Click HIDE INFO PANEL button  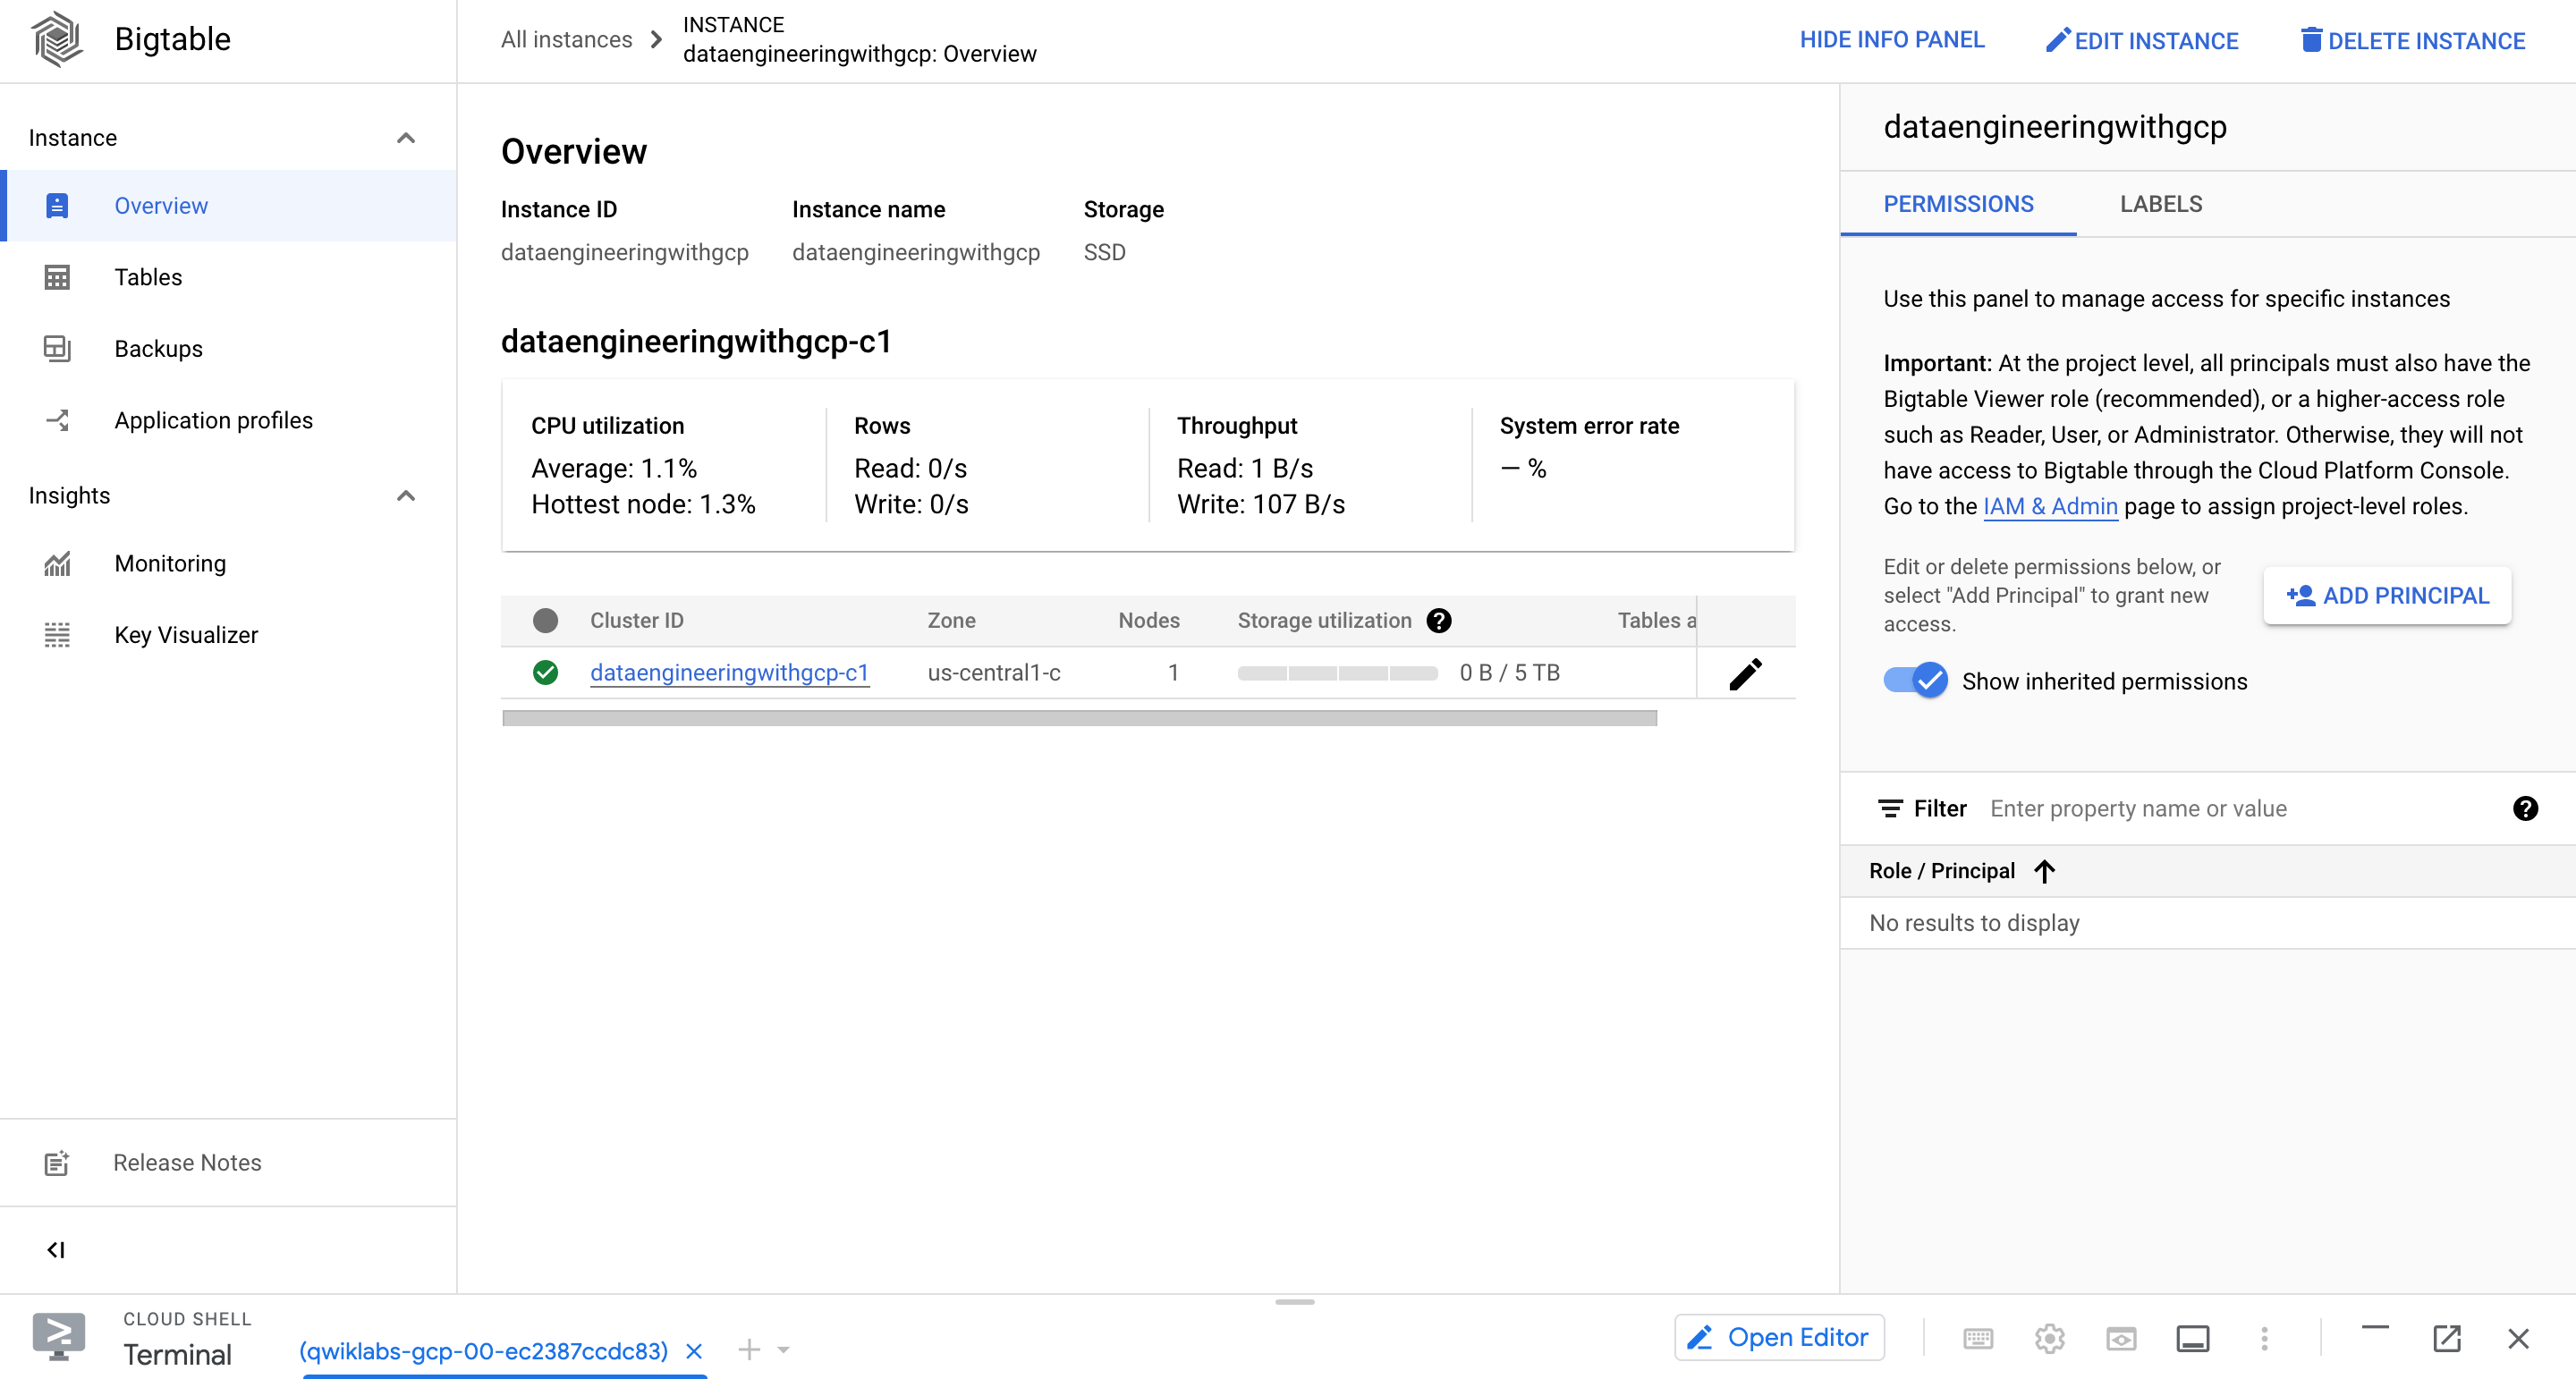coord(1892,40)
